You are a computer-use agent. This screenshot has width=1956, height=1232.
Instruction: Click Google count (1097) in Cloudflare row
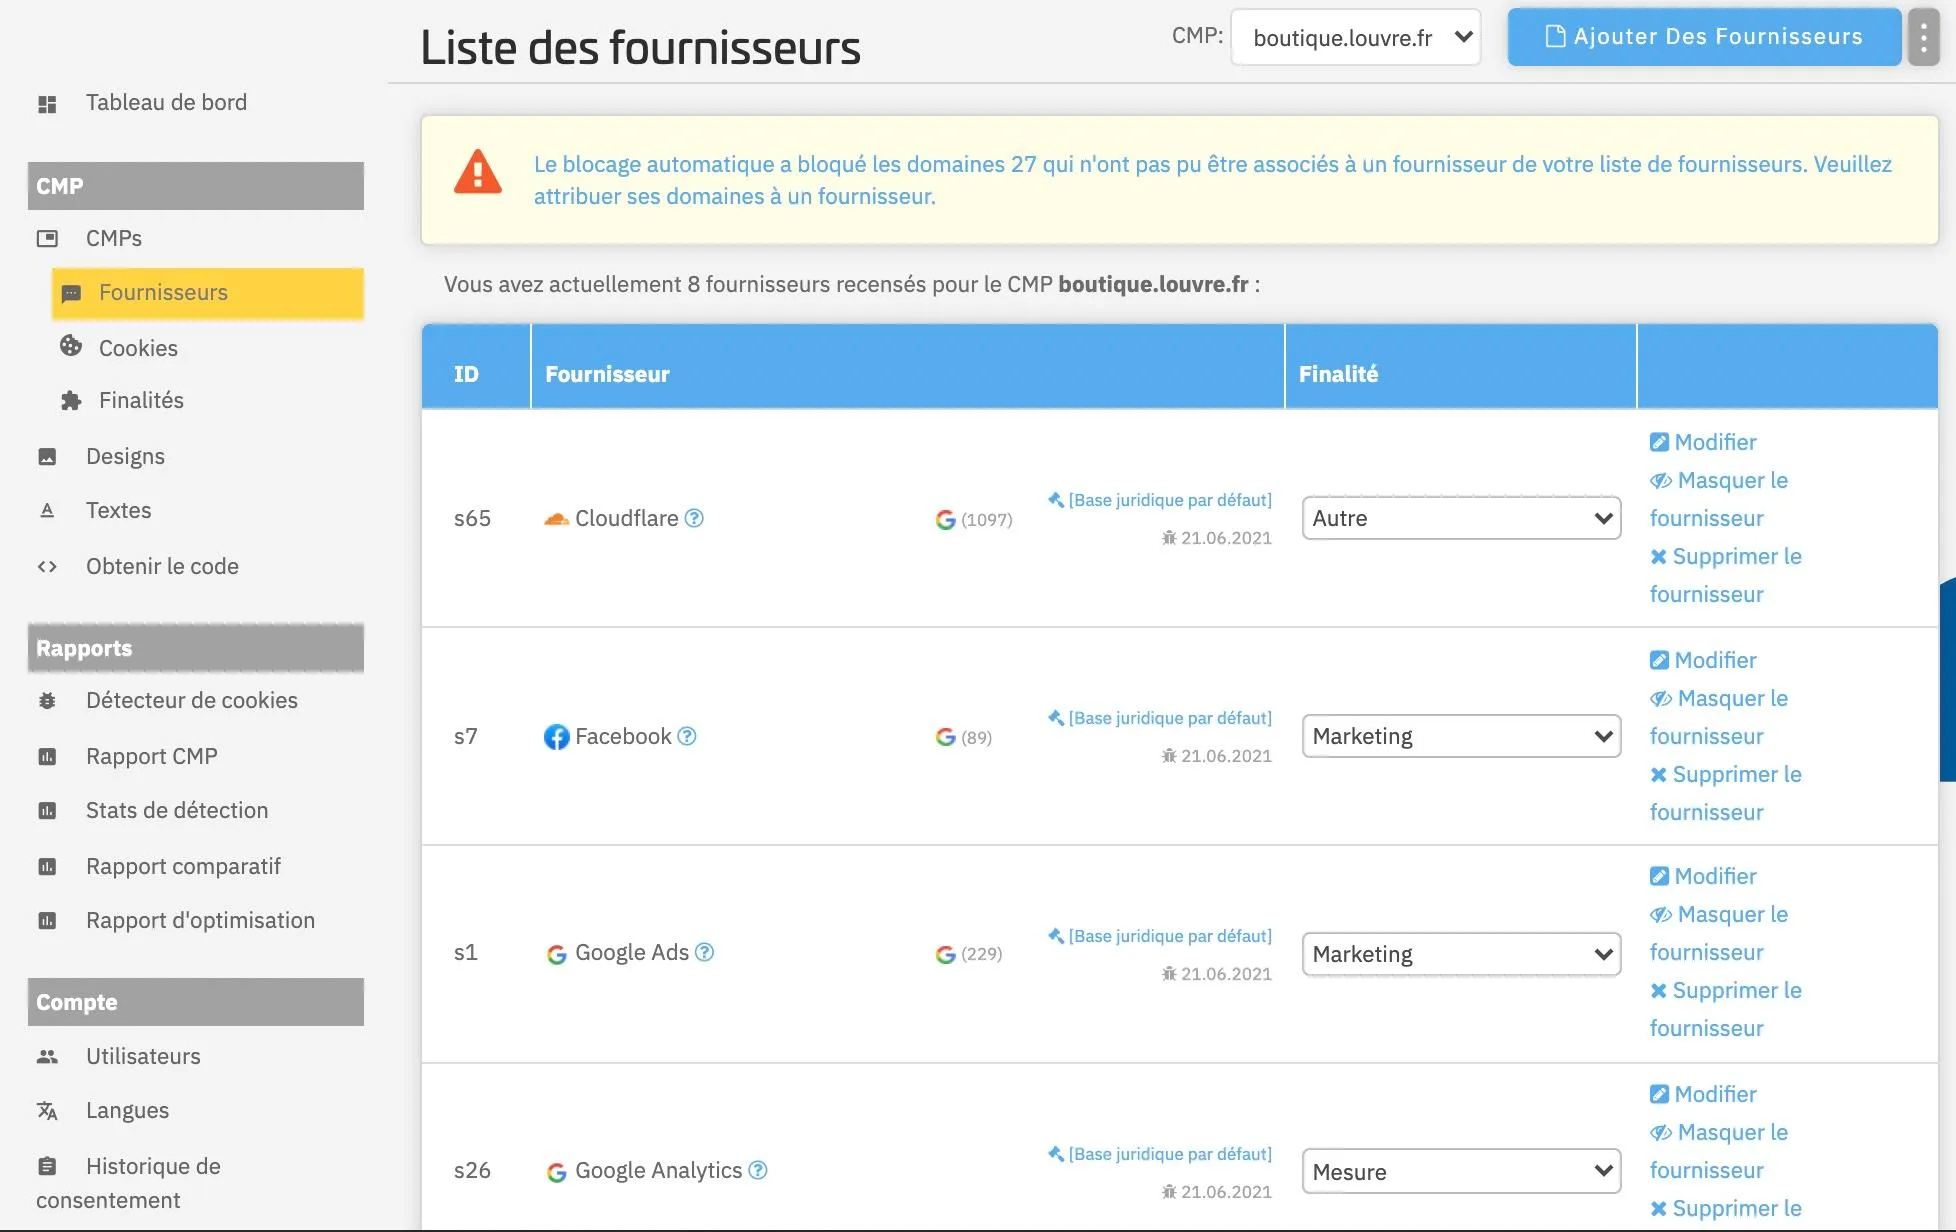(974, 520)
